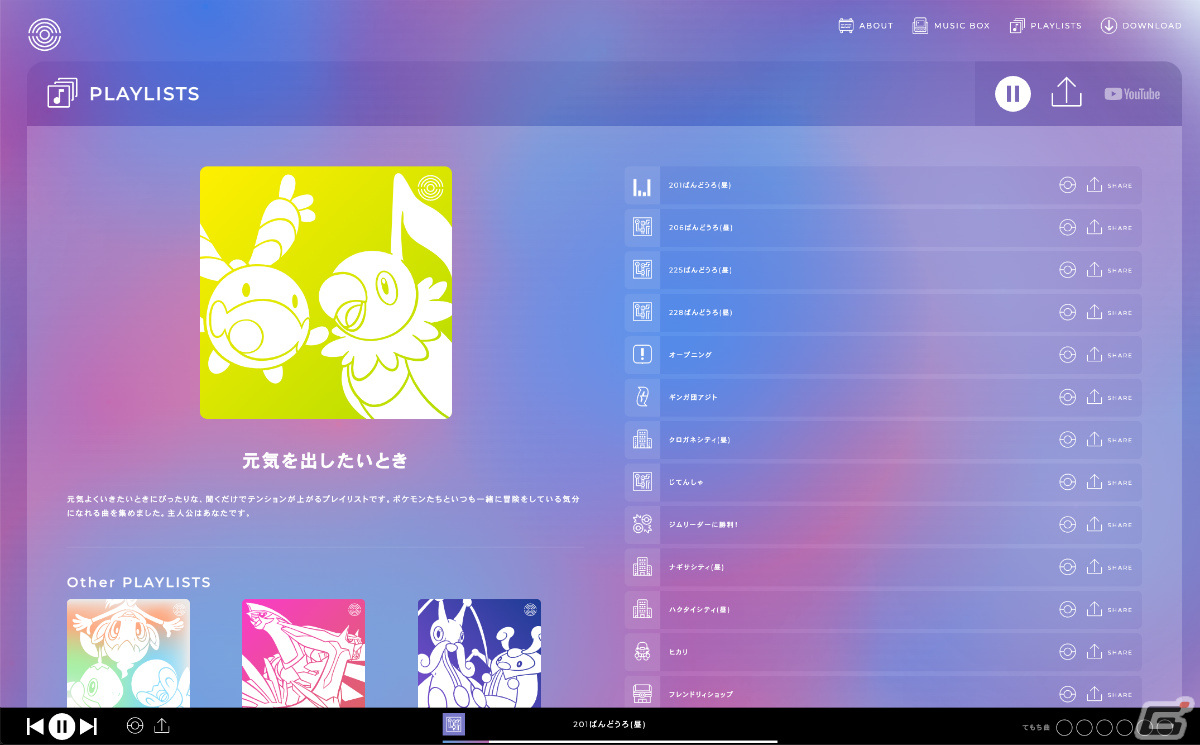Click the route map icon for 225ばんどうろ(昼)
1200x745 pixels.
pos(642,270)
